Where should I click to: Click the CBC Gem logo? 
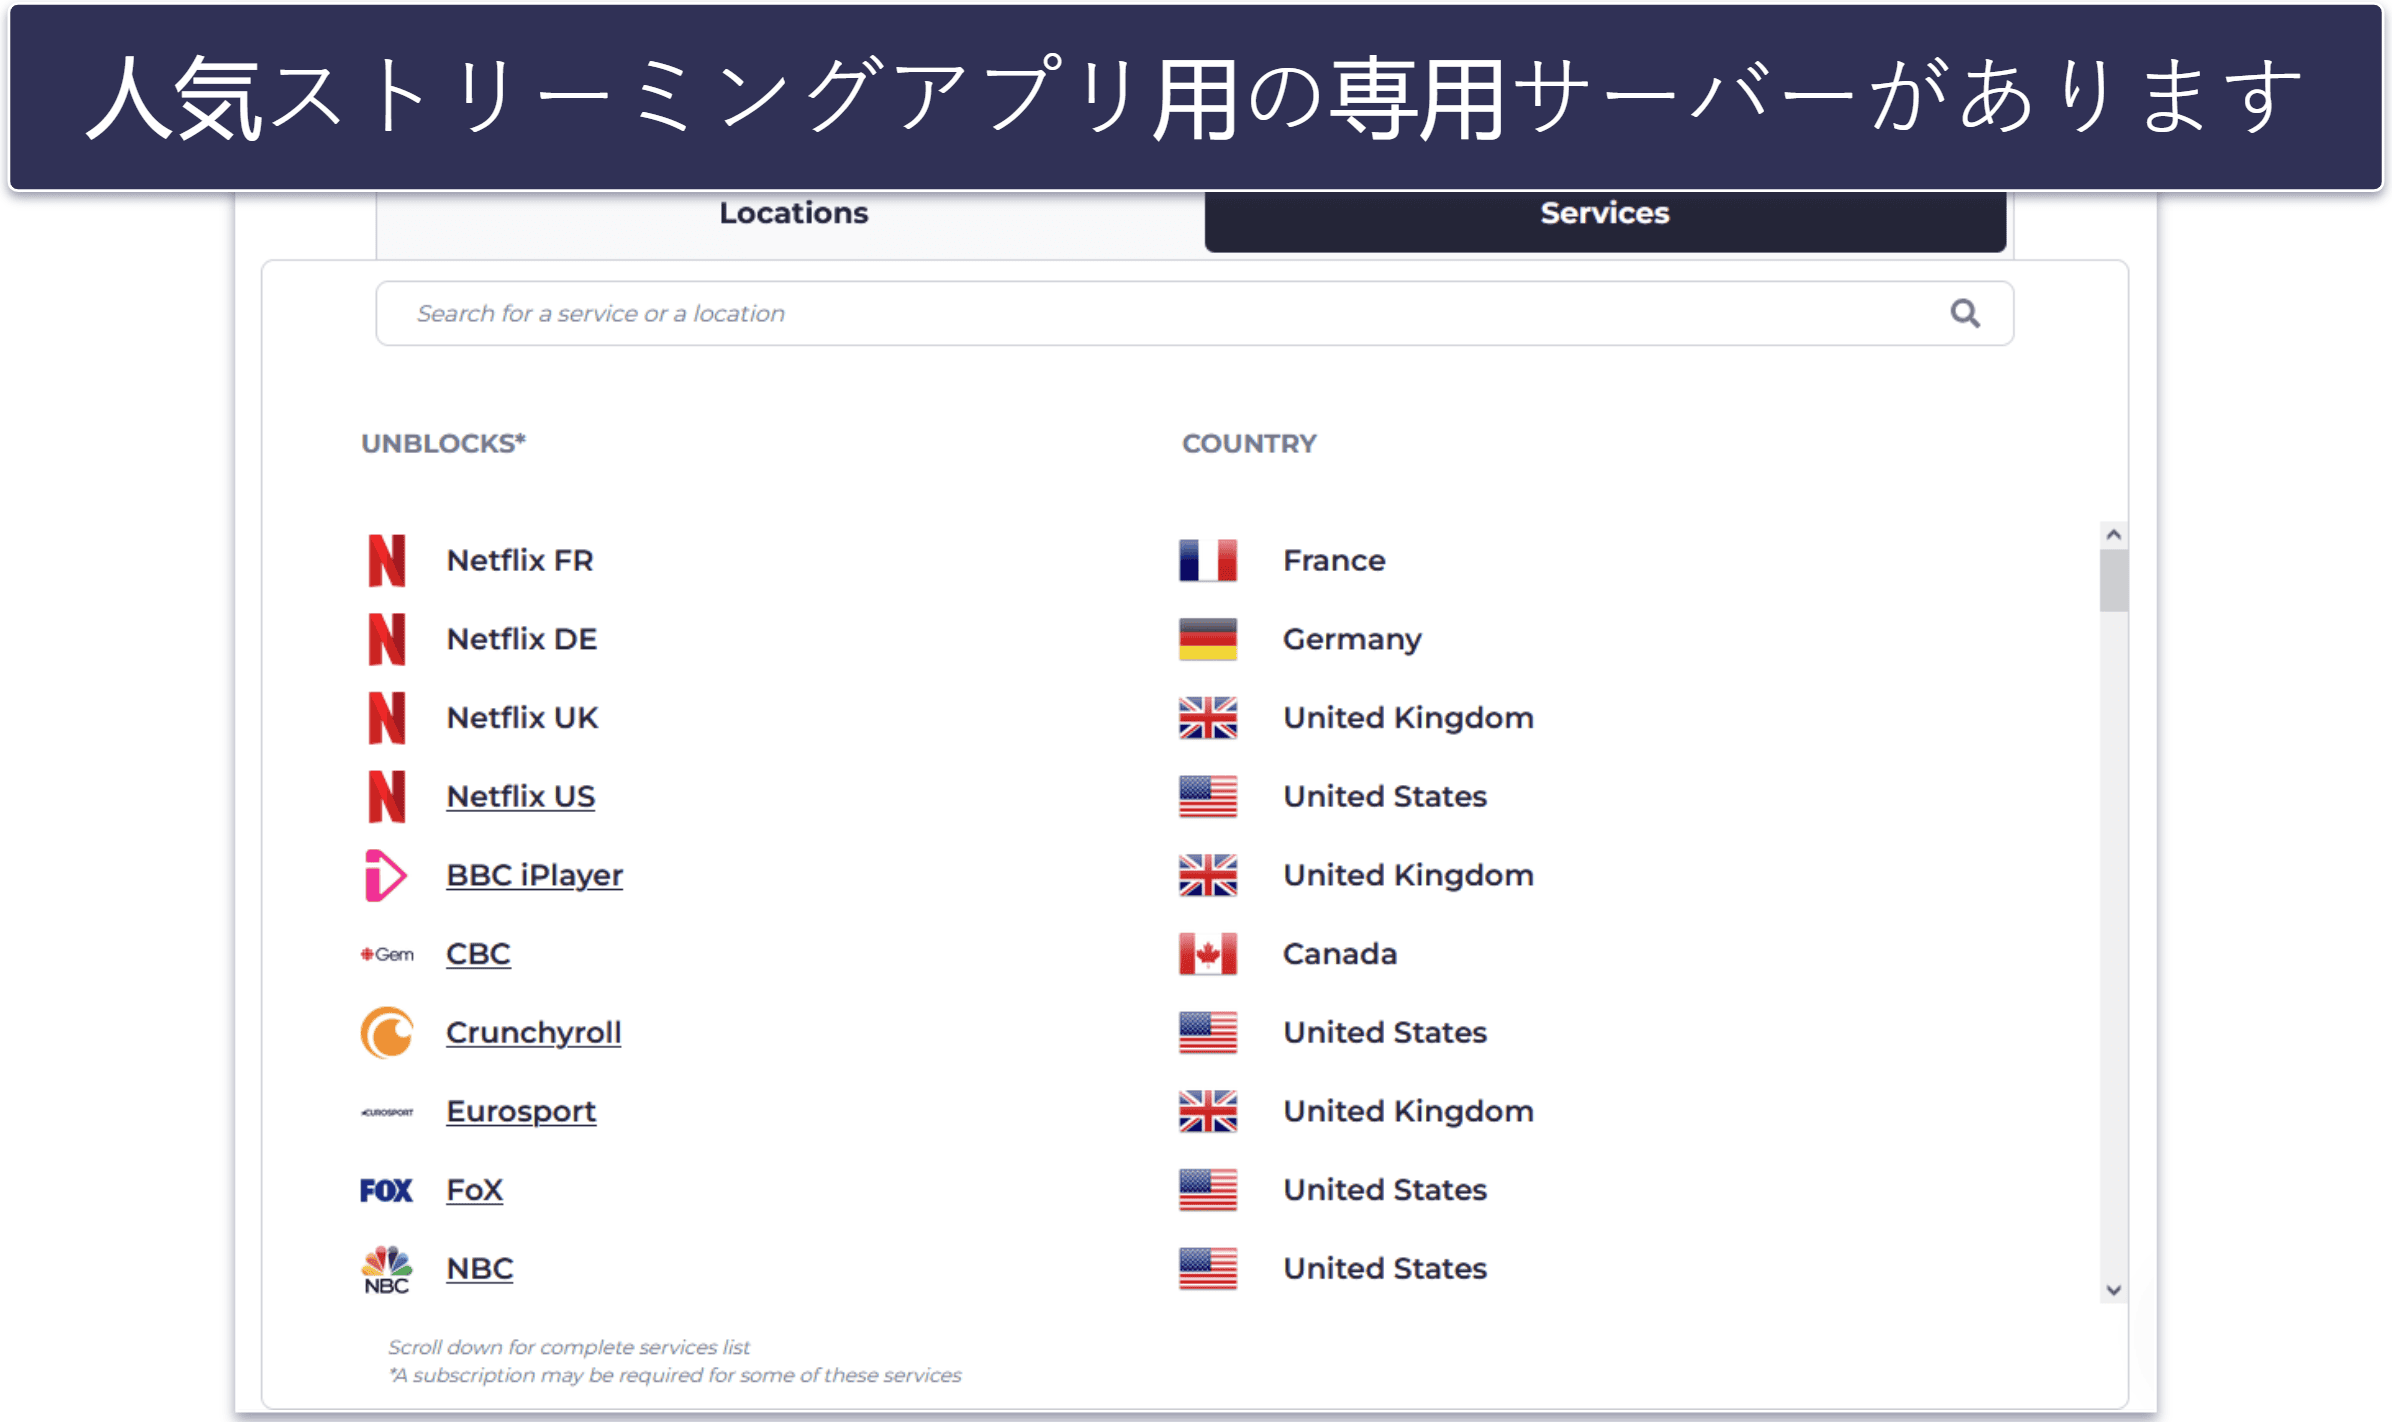click(x=387, y=954)
